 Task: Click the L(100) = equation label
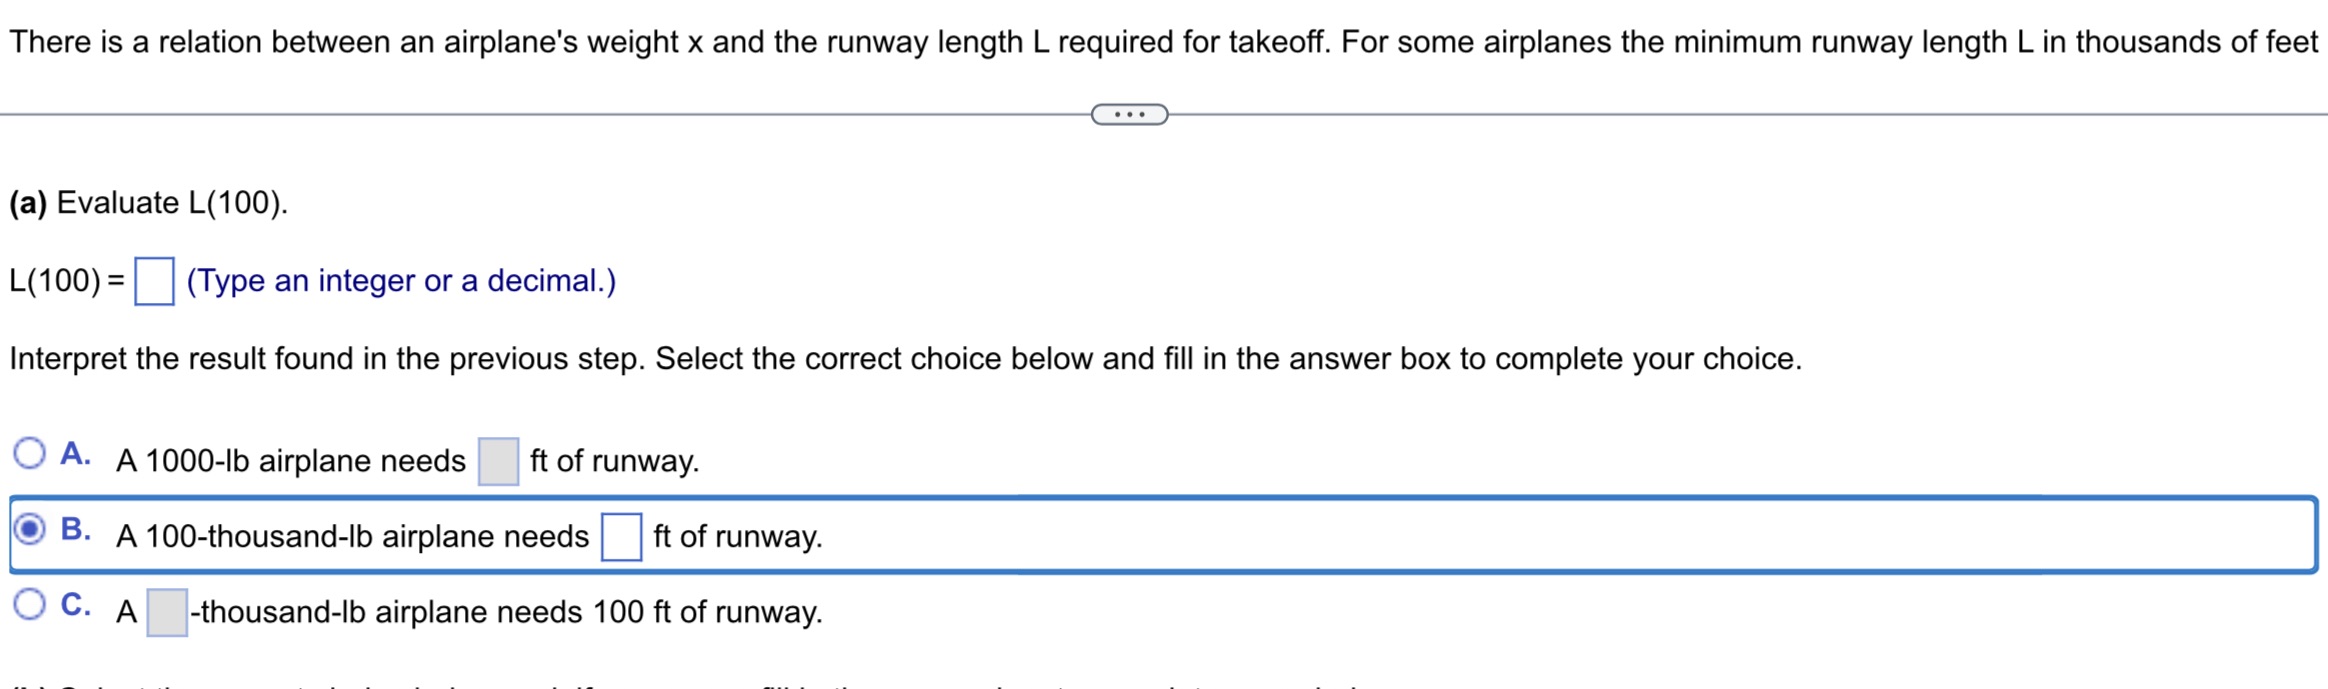pos(63,280)
